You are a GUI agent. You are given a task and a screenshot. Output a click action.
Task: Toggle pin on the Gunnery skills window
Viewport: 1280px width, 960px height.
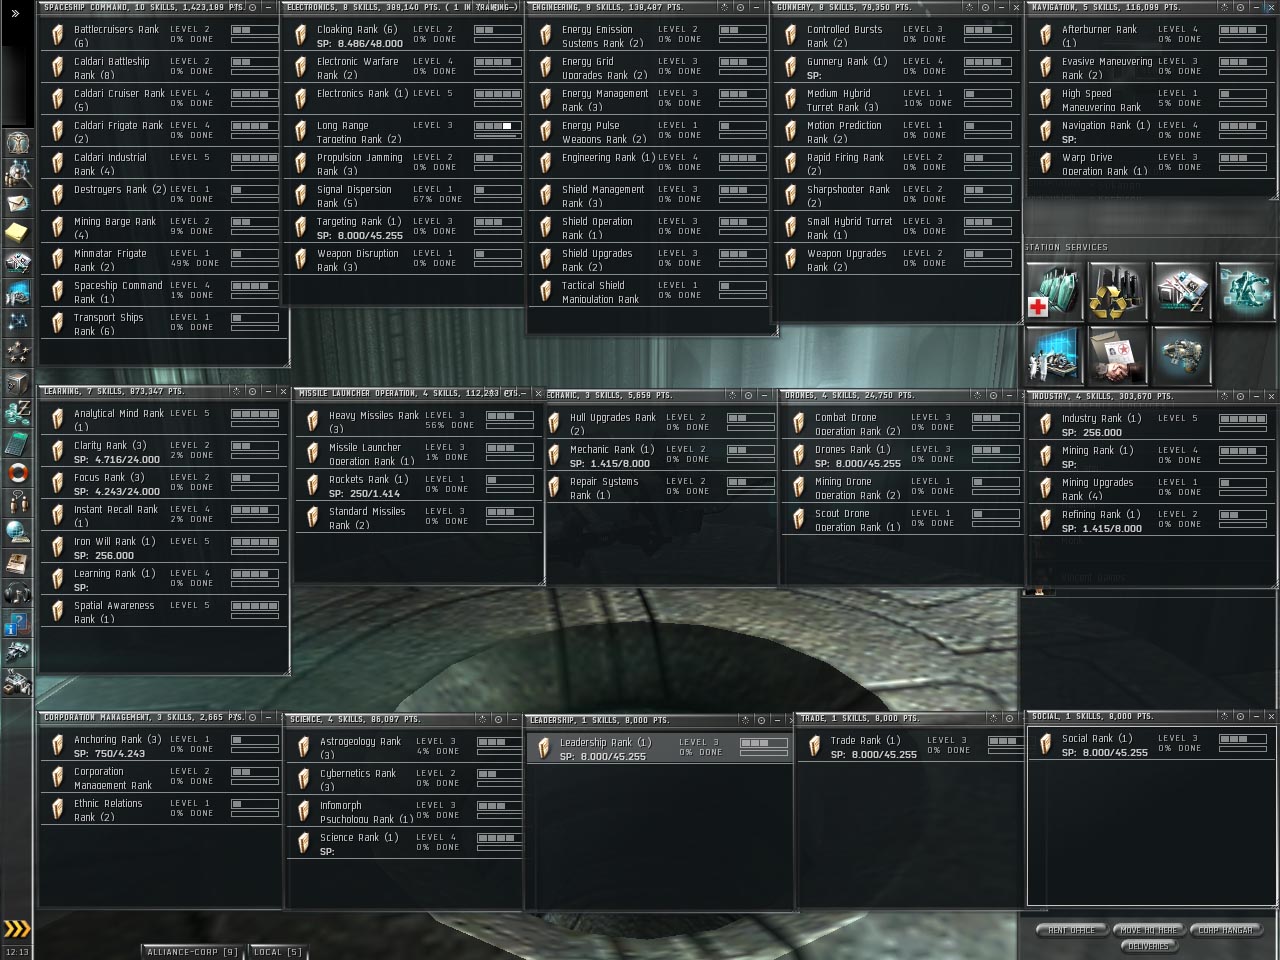[x=969, y=7]
